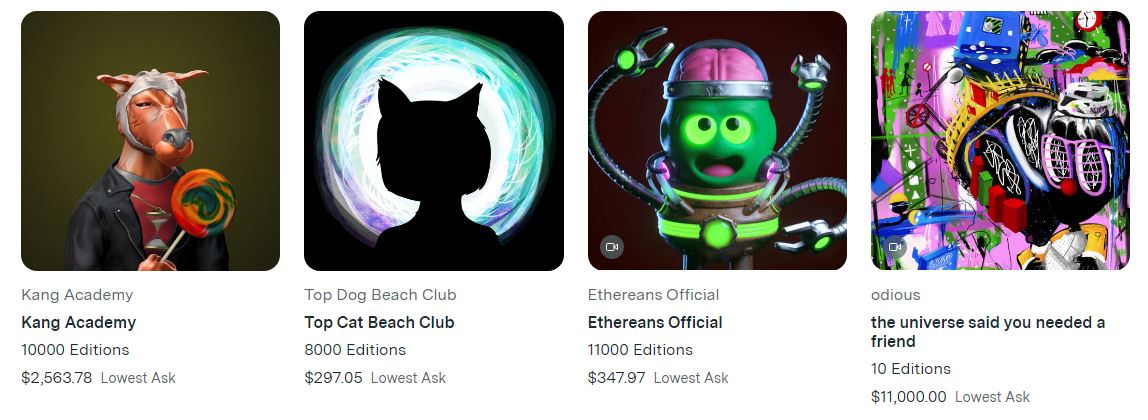The image size is (1148, 420).
Task: Click gray Ethereans Official creator name
Action: (653, 295)
